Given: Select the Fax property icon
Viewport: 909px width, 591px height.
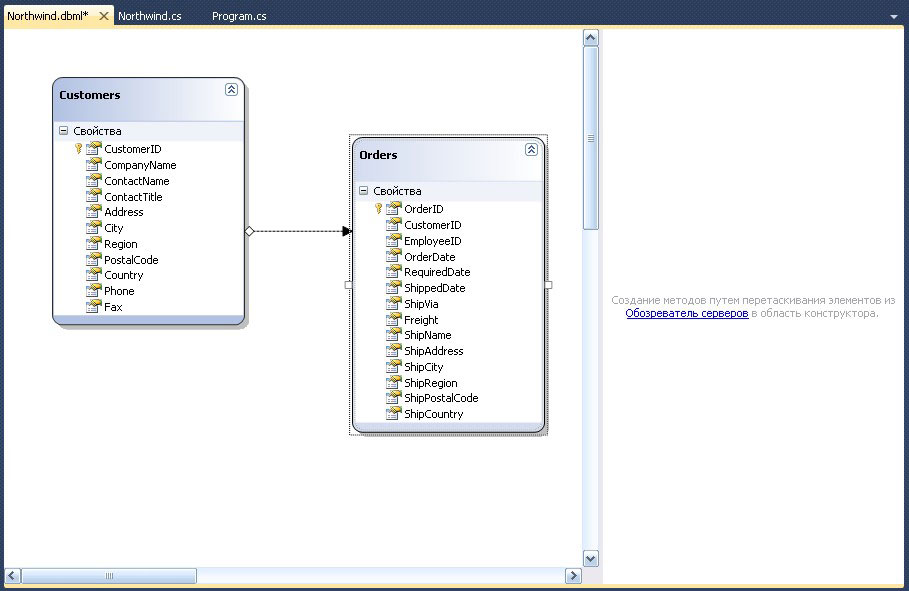Looking at the screenshot, I should [x=93, y=306].
